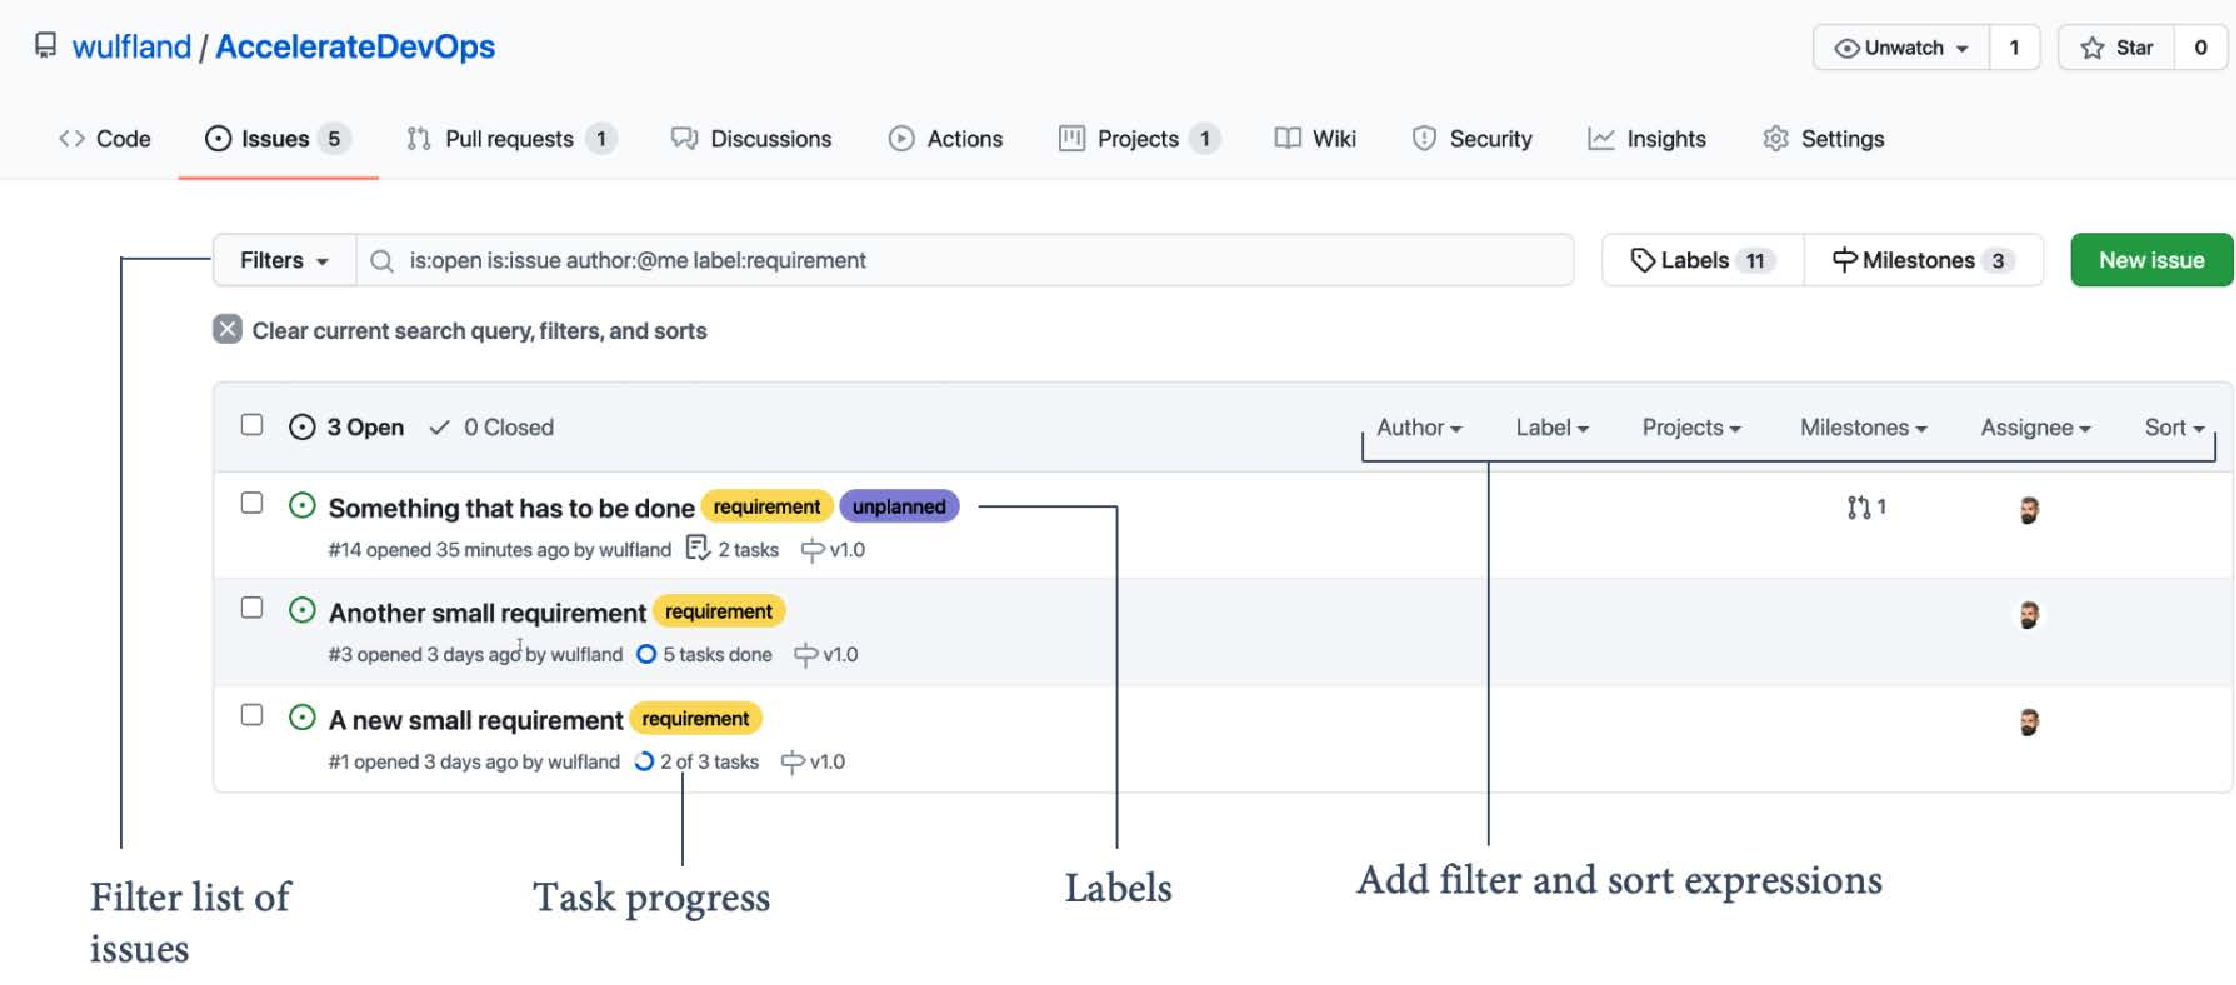
Task: Click the assignee avatar on 'Another small requirement'
Action: (2028, 615)
